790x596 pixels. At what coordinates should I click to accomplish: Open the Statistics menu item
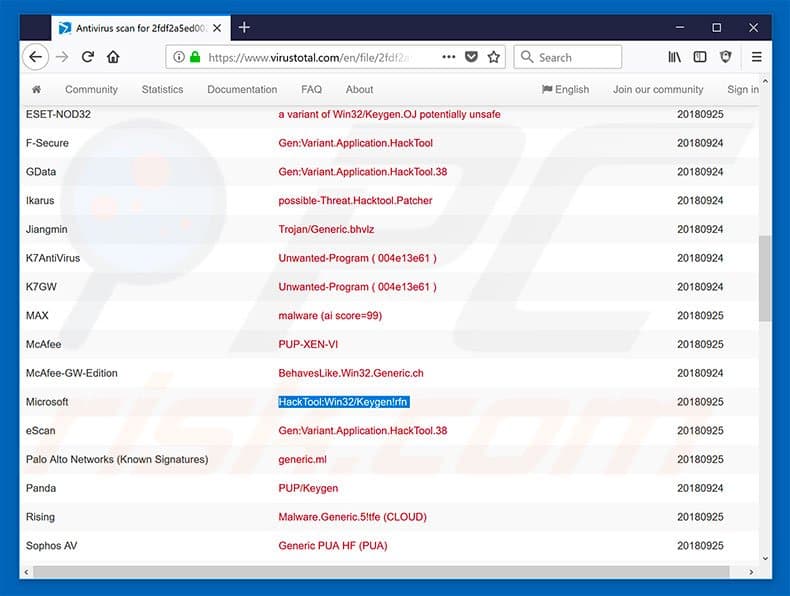(x=162, y=89)
